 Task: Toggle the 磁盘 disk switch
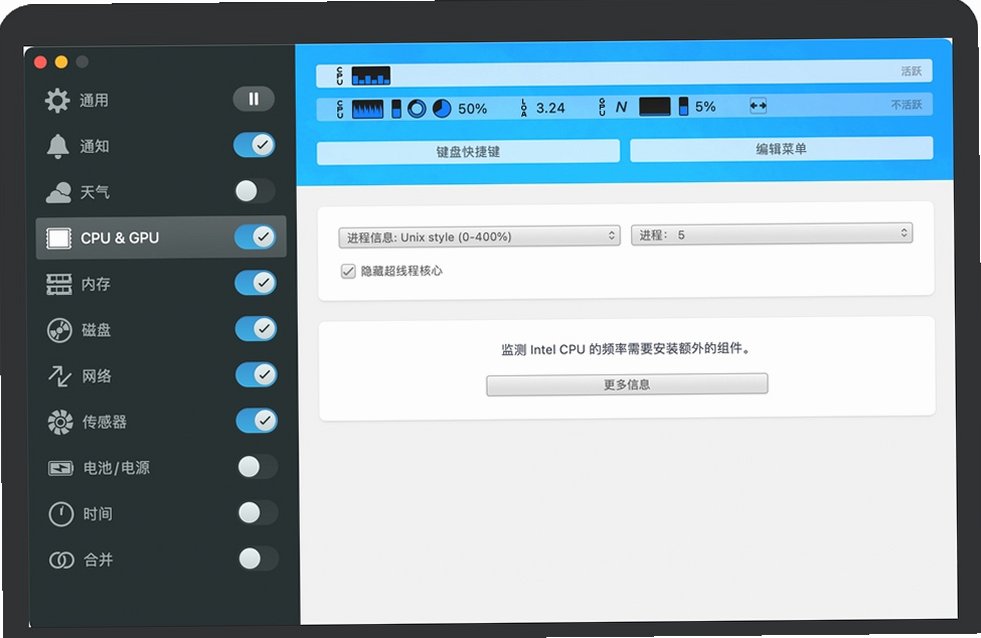pyautogui.click(x=256, y=329)
